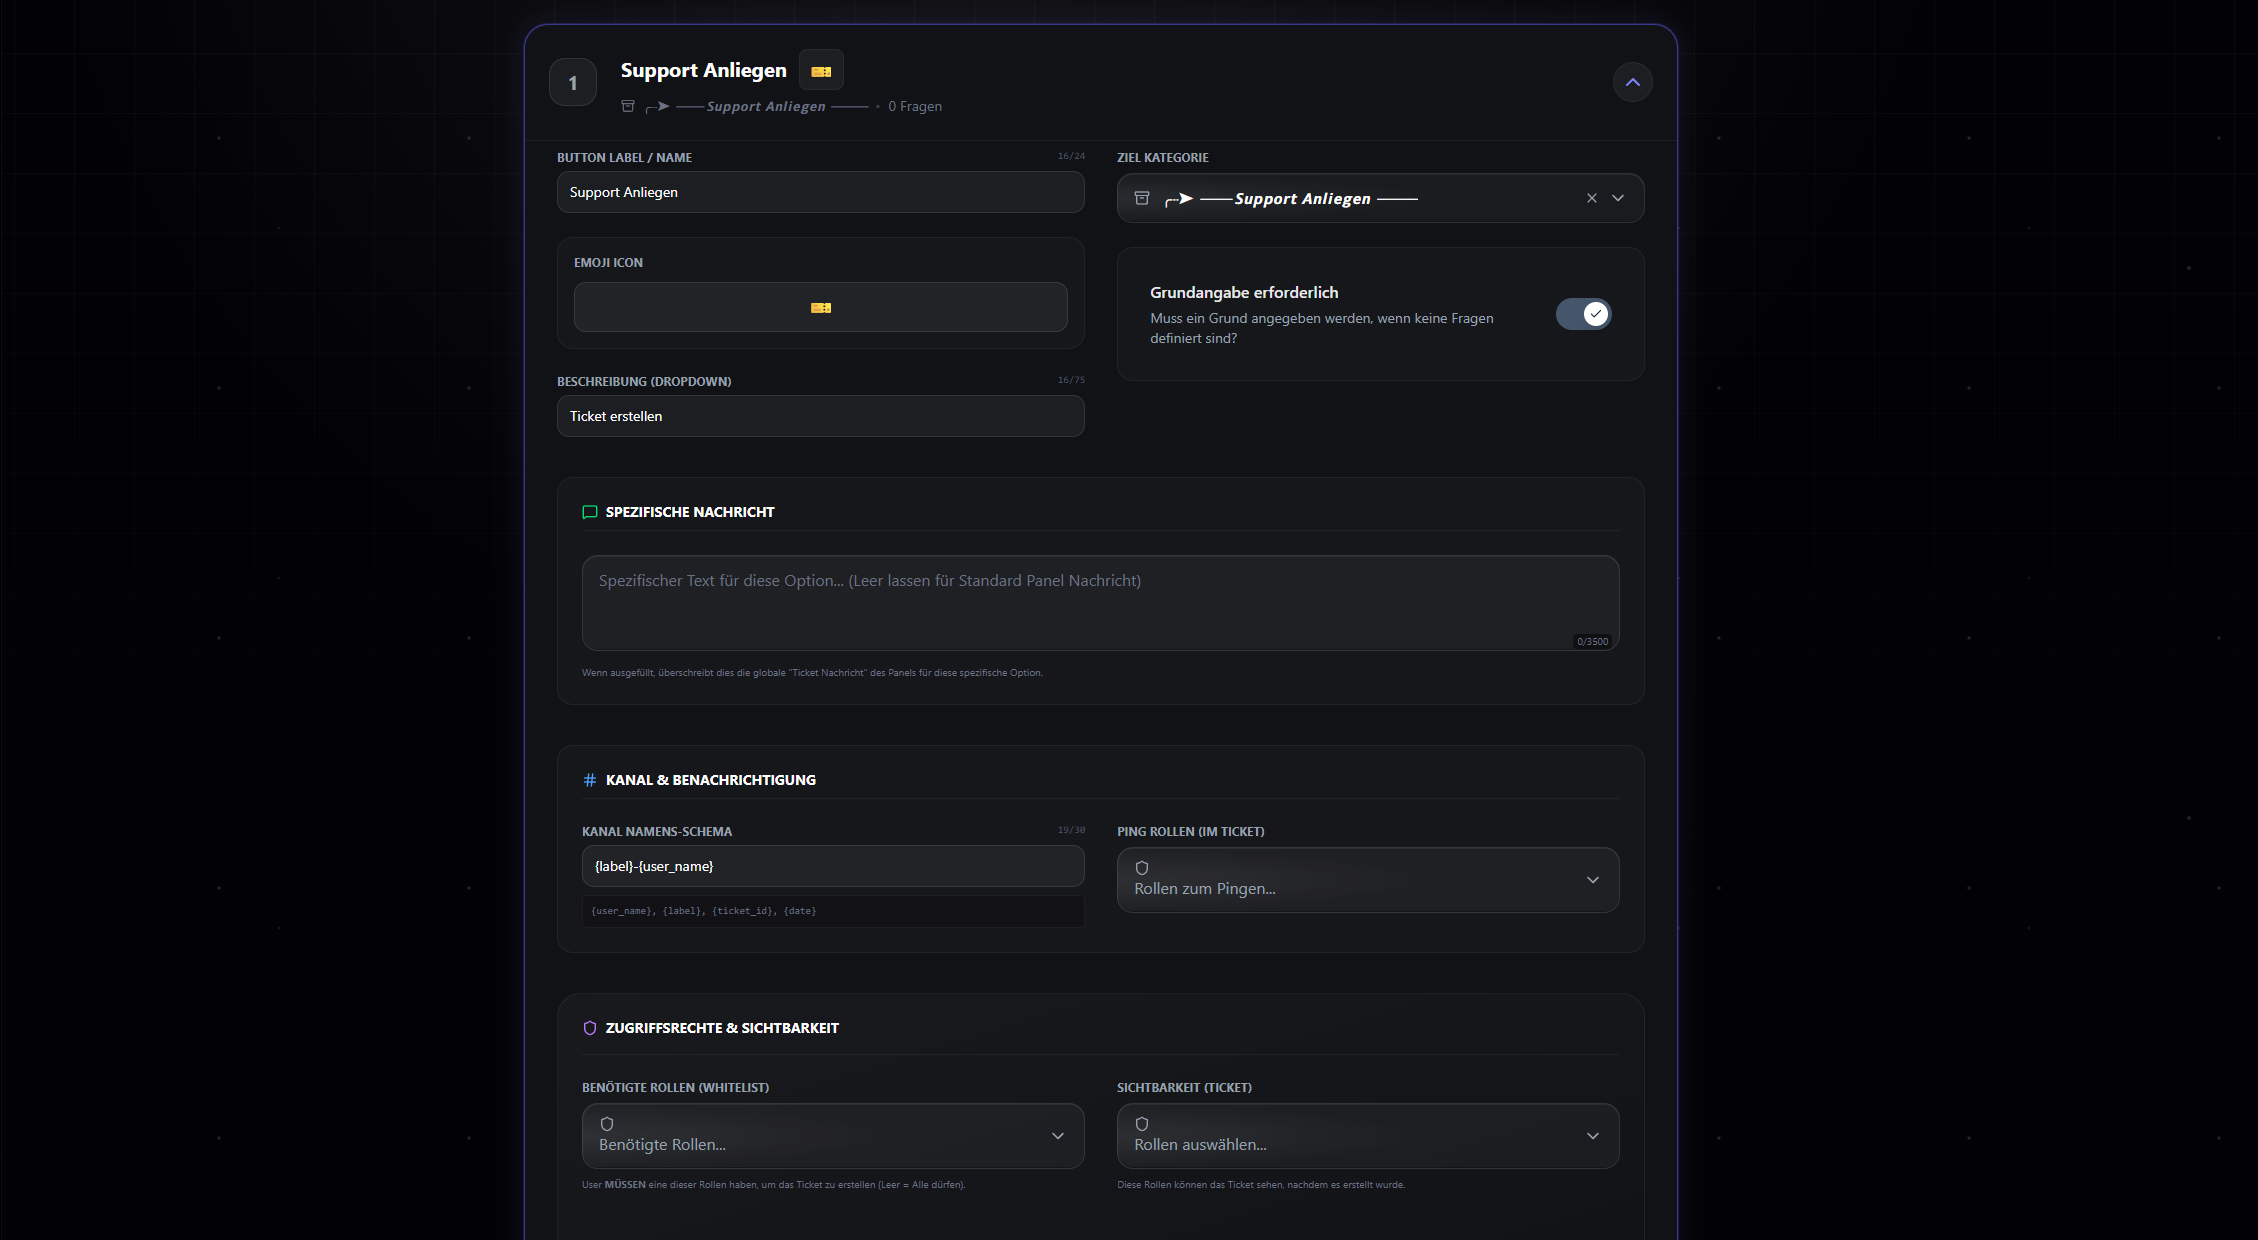The height and width of the screenshot is (1240, 2258).
Task: Click the blue hashtag icon beside KANAL & BENACHRICHTIGUNG
Action: click(x=589, y=780)
